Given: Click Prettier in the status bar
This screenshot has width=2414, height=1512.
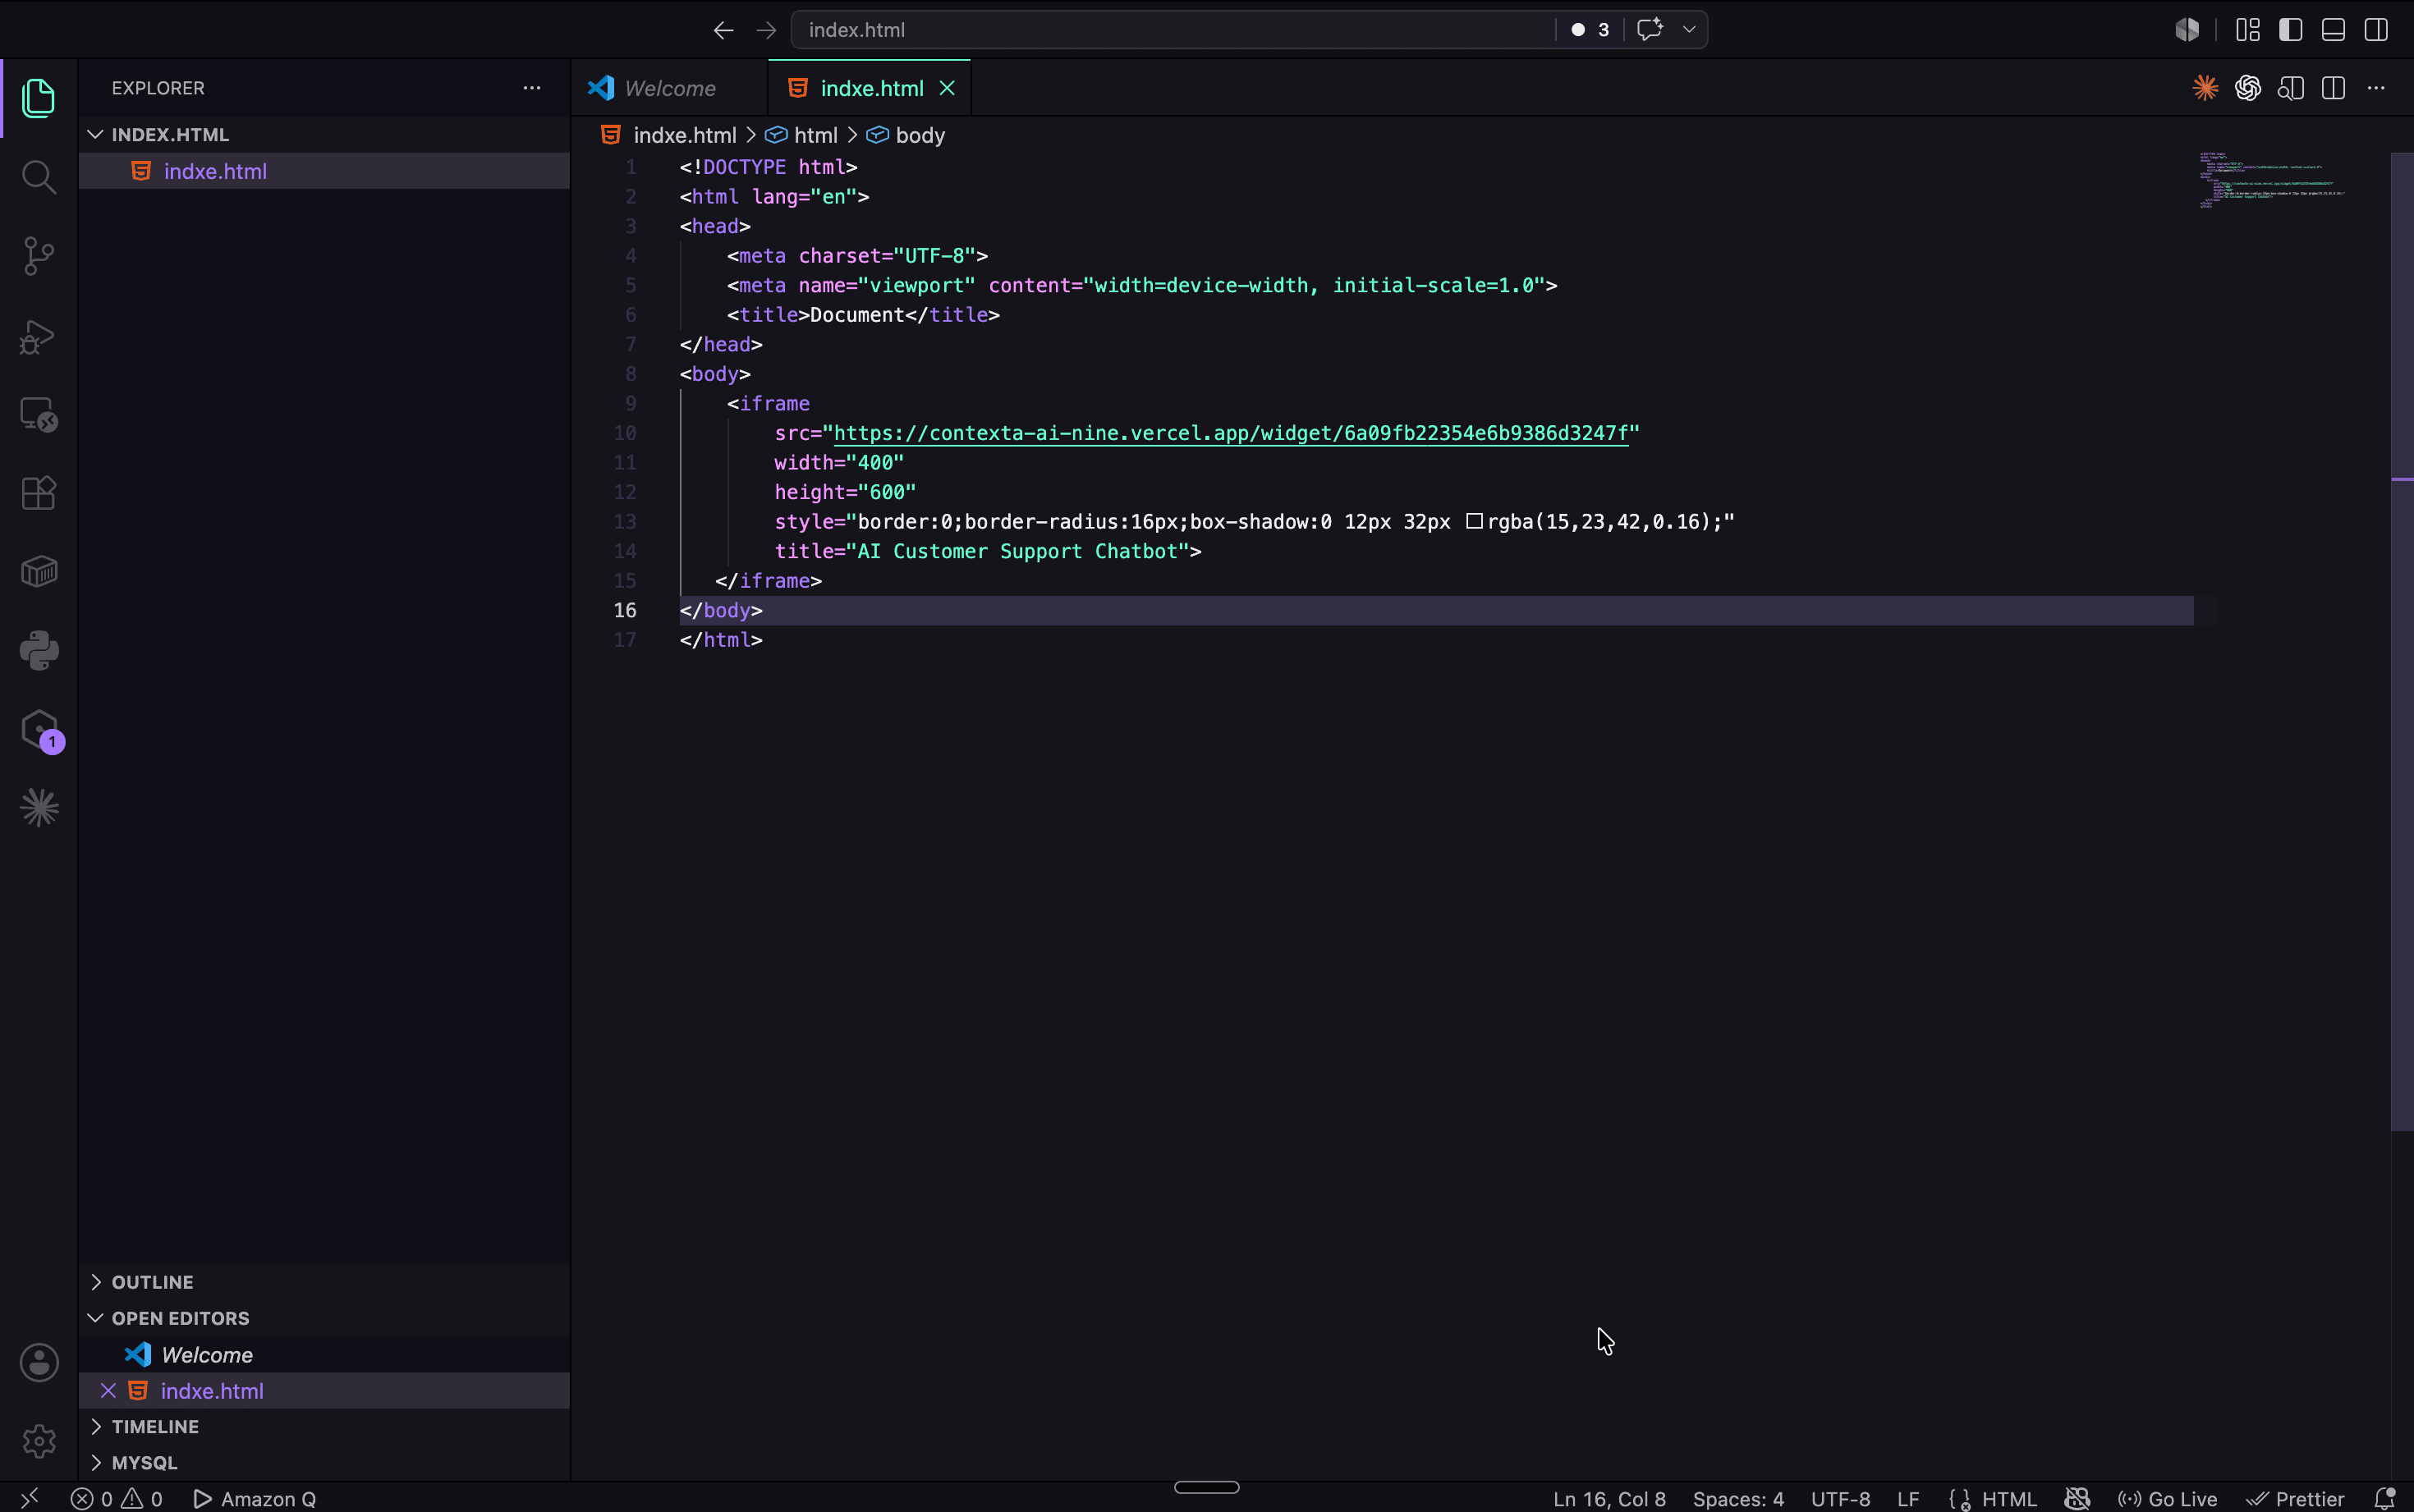Looking at the screenshot, I should 2296,1498.
